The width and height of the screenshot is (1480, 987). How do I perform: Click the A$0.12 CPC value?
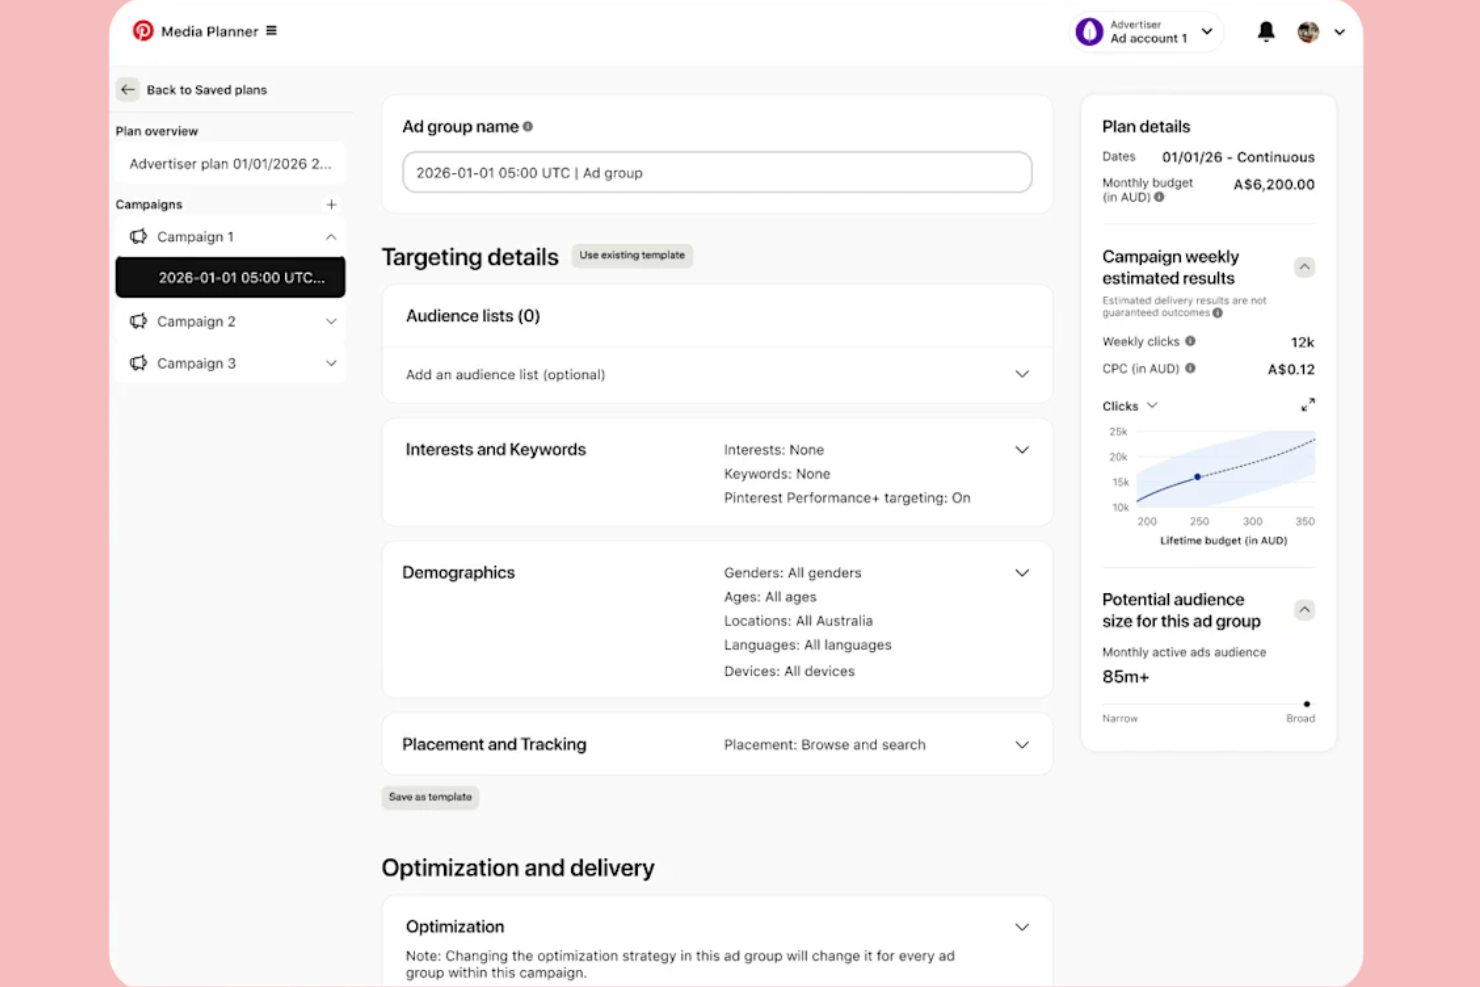click(x=1291, y=369)
